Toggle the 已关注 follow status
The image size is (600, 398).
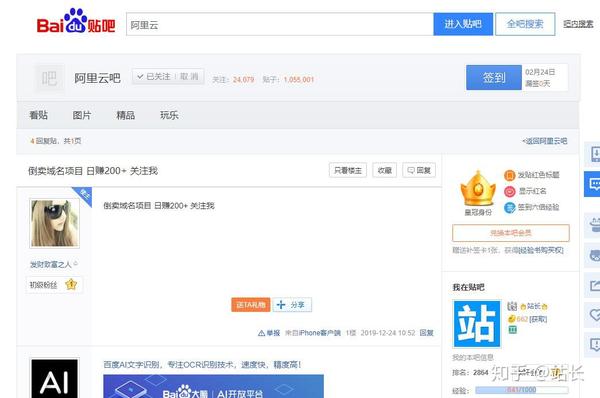click(154, 77)
